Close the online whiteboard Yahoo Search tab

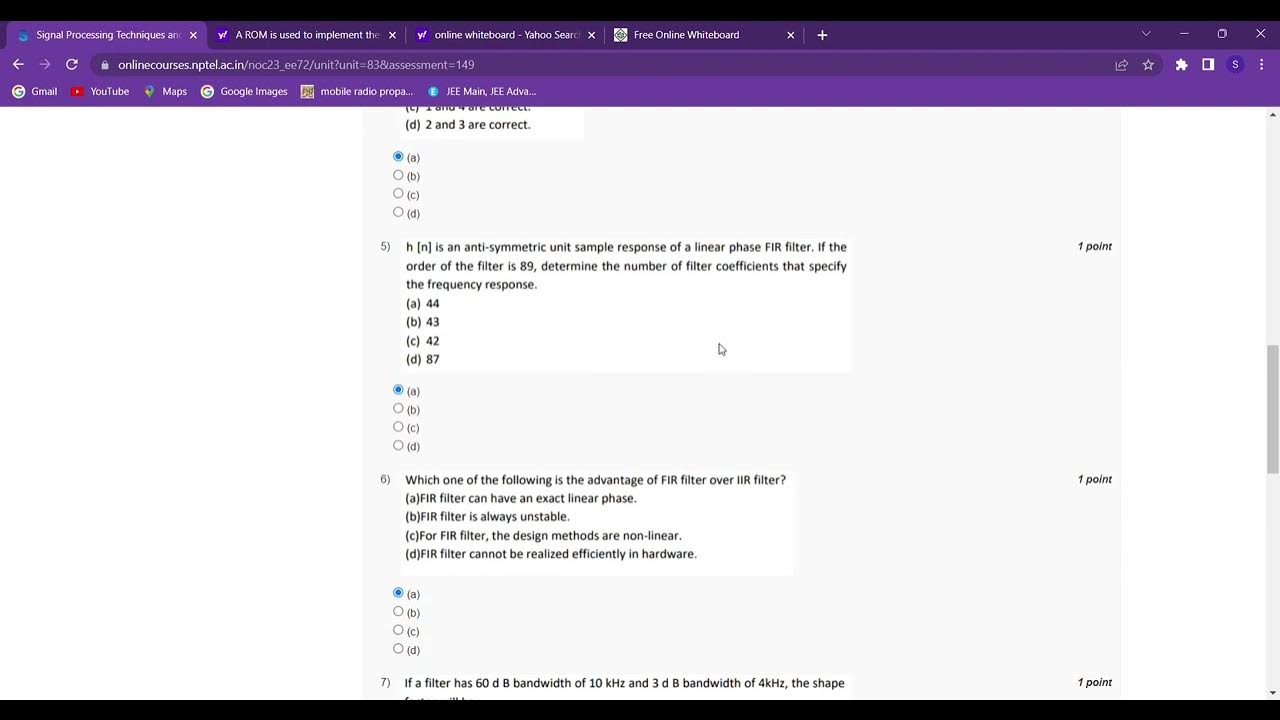click(592, 35)
